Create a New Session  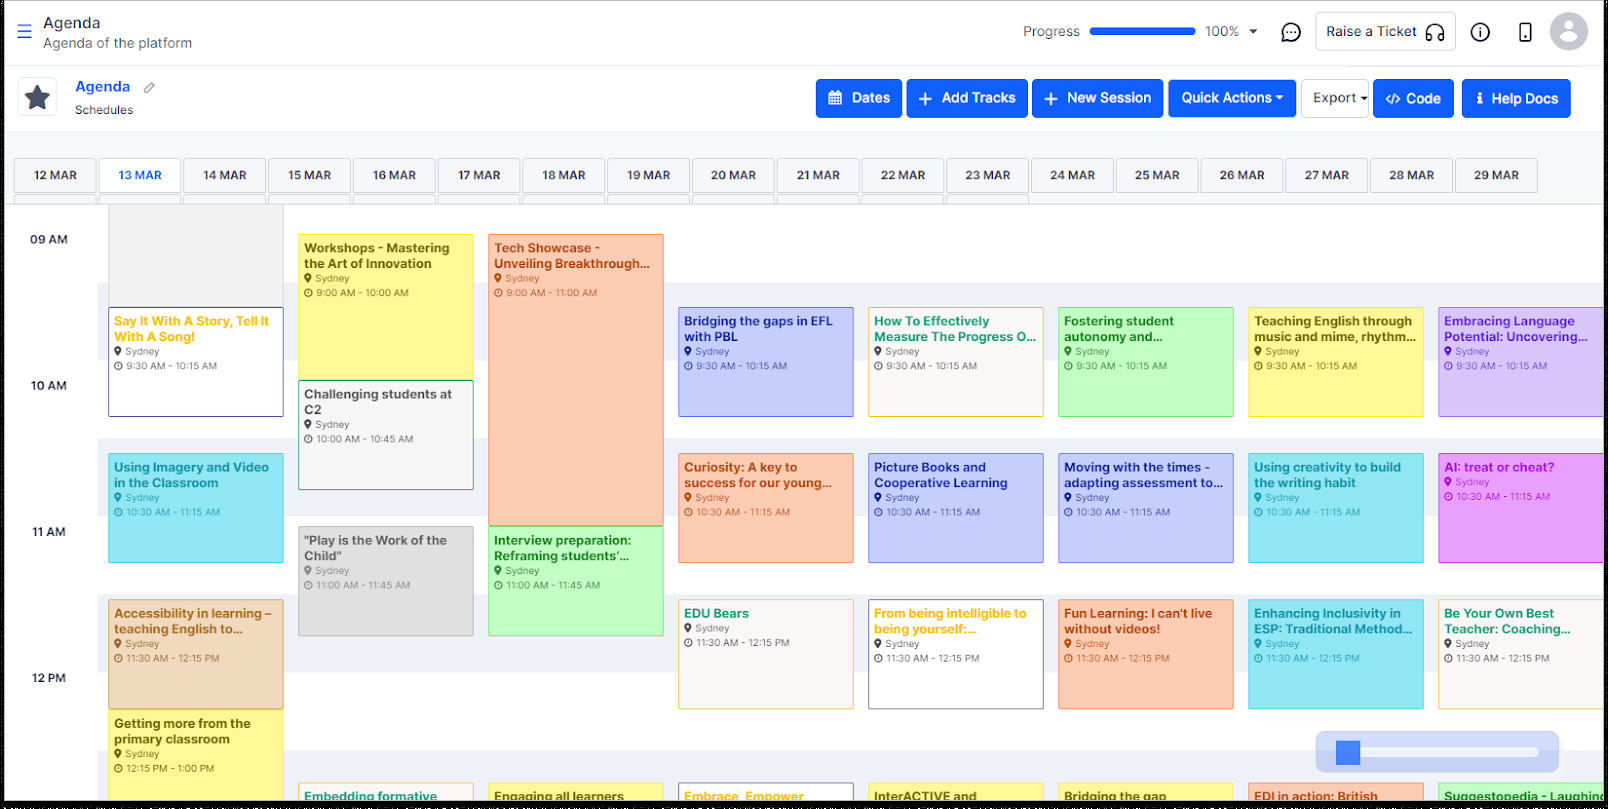pyautogui.click(x=1097, y=98)
